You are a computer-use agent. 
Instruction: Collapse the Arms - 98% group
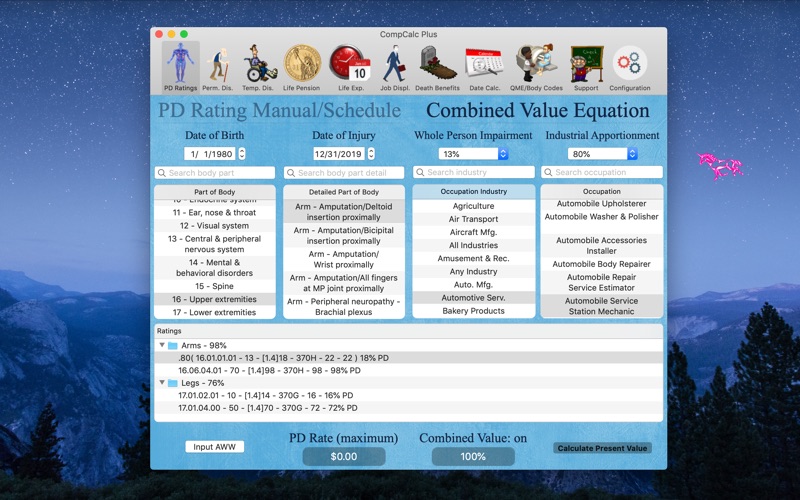(x=162, y=345)
